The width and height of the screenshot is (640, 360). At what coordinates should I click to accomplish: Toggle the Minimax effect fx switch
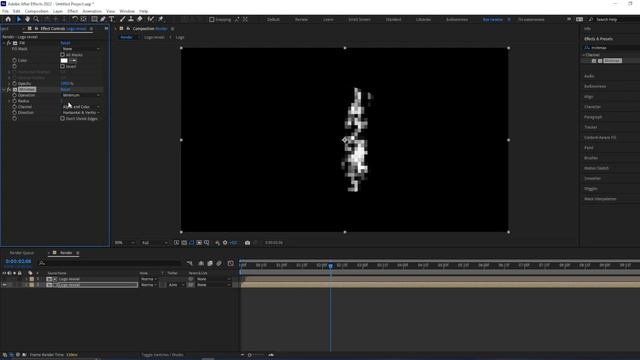tap(9, 89)
